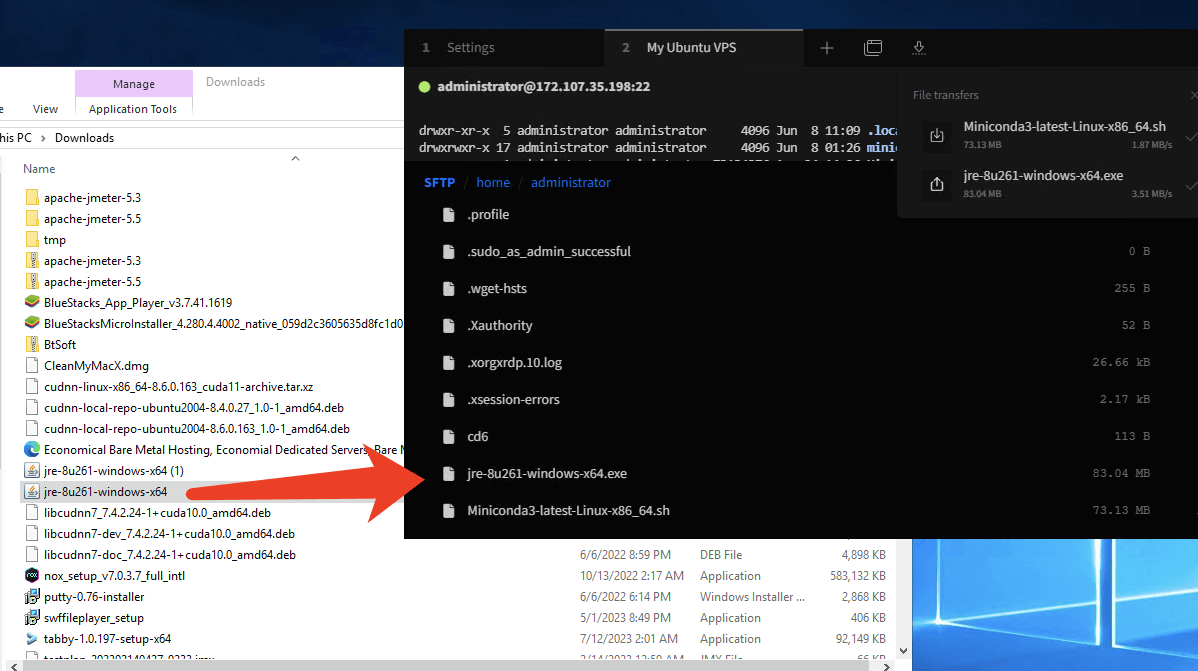1198x671 pixels.
Task: Click the BtSoft zip archive icon
Action: pyautogui.click(x=32, y=345)
